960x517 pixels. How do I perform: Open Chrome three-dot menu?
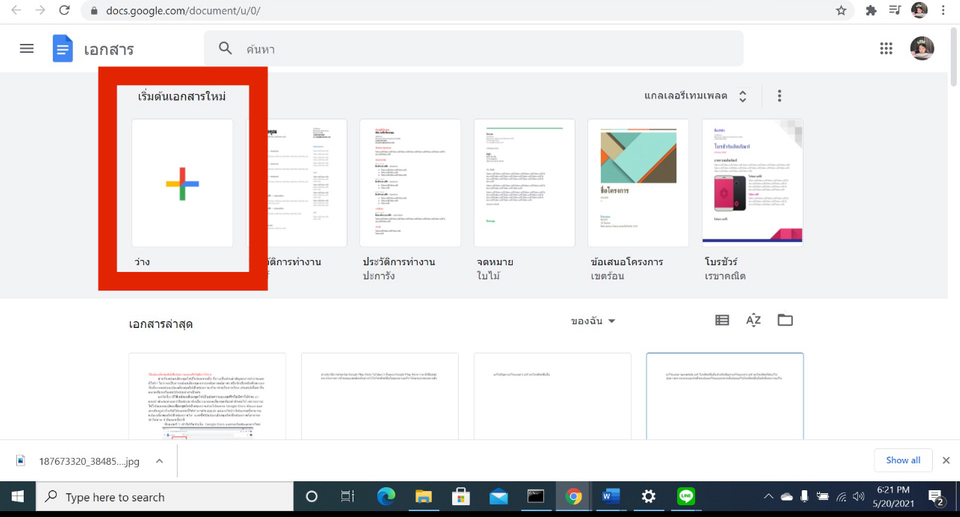[943, 10]
